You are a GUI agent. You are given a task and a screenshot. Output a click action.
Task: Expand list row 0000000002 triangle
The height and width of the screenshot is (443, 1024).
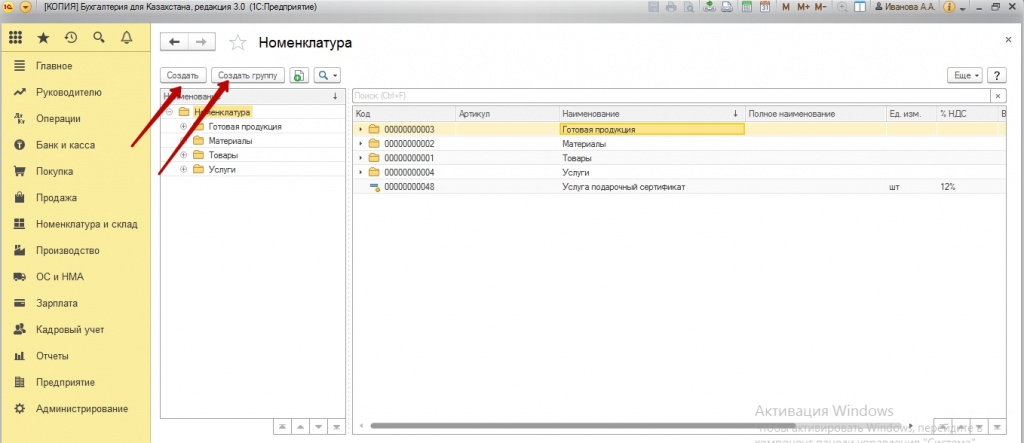(x=360, y=144)
